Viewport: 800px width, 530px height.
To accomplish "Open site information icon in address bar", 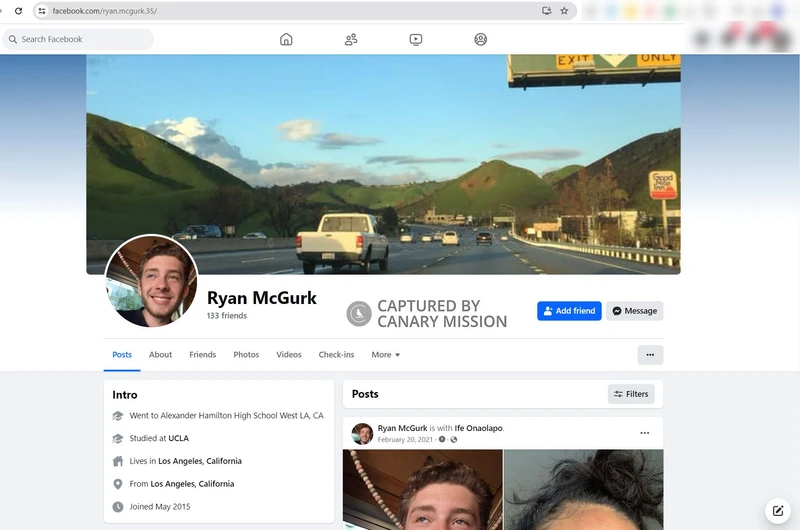I will click(42, 11).
